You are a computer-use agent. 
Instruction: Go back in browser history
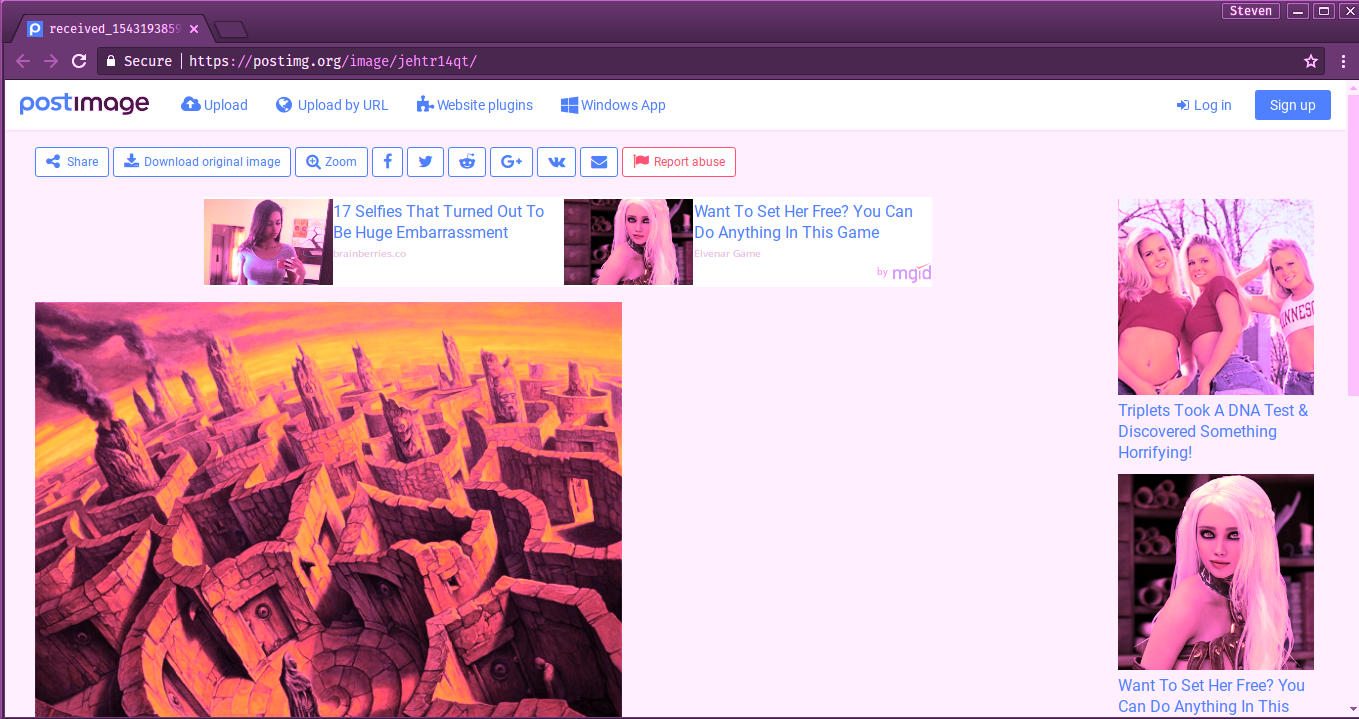(23, 61)
